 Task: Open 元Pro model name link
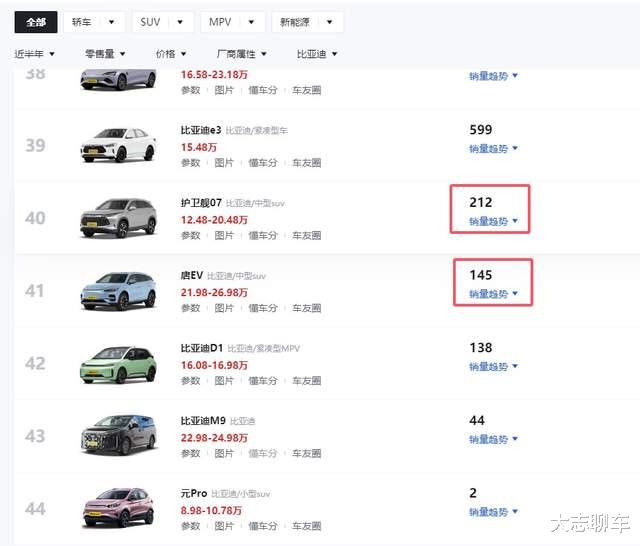(194, 494)
